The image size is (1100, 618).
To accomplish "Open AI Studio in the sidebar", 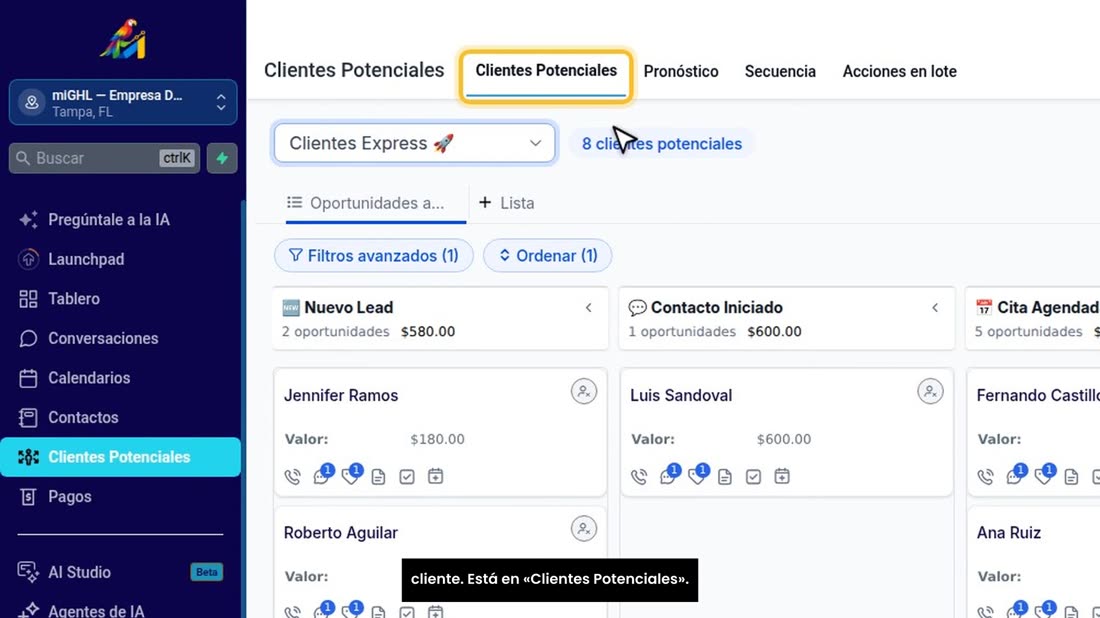I will [79, 572].
